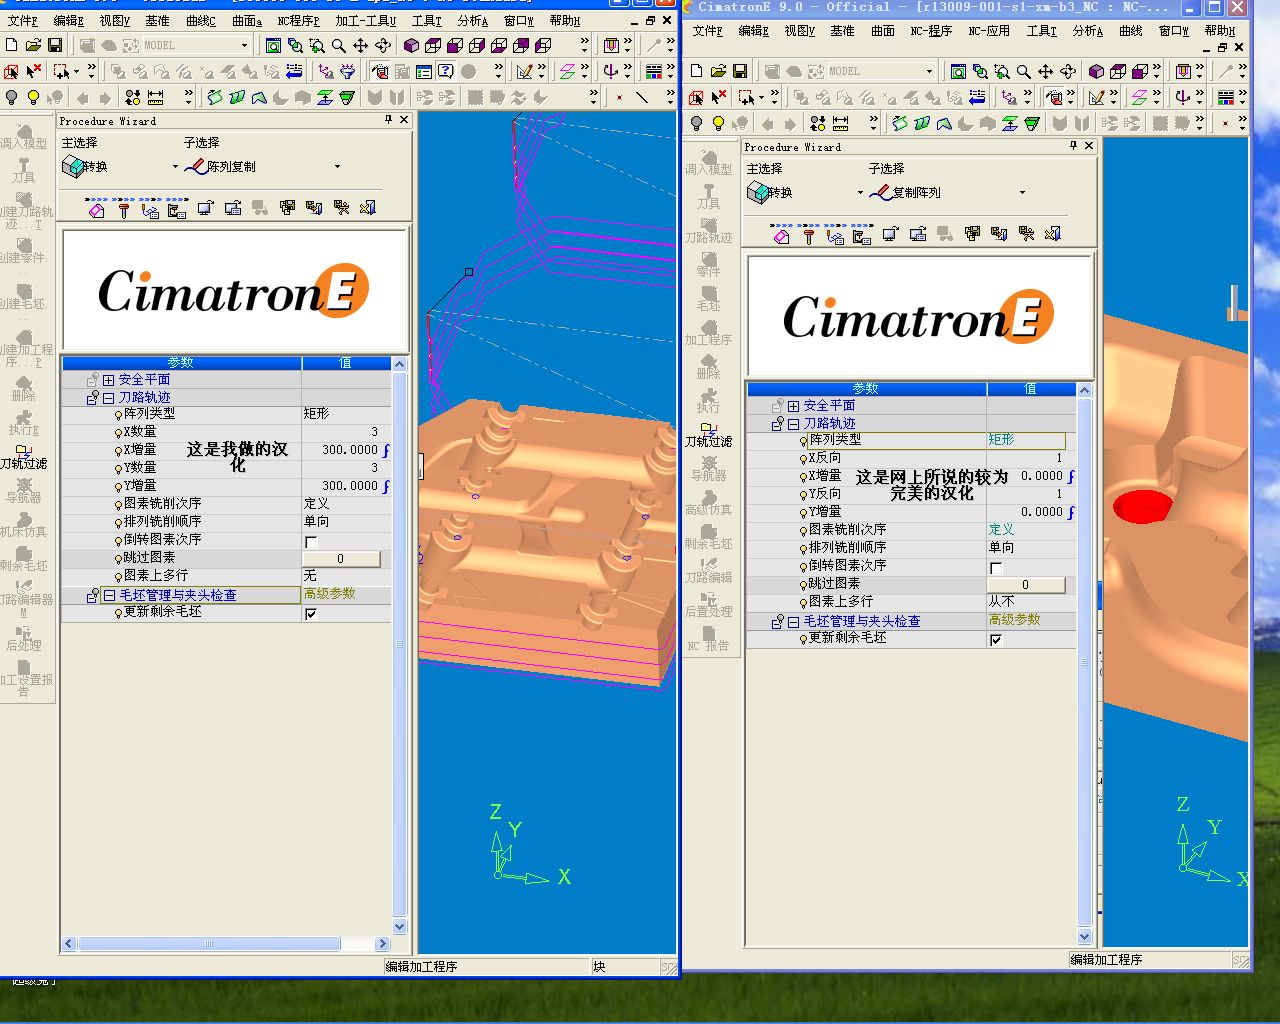
Task: Click cutter tool icon in right Procedure Wizard
Action: pyautogui.click(x=808, y=234)
